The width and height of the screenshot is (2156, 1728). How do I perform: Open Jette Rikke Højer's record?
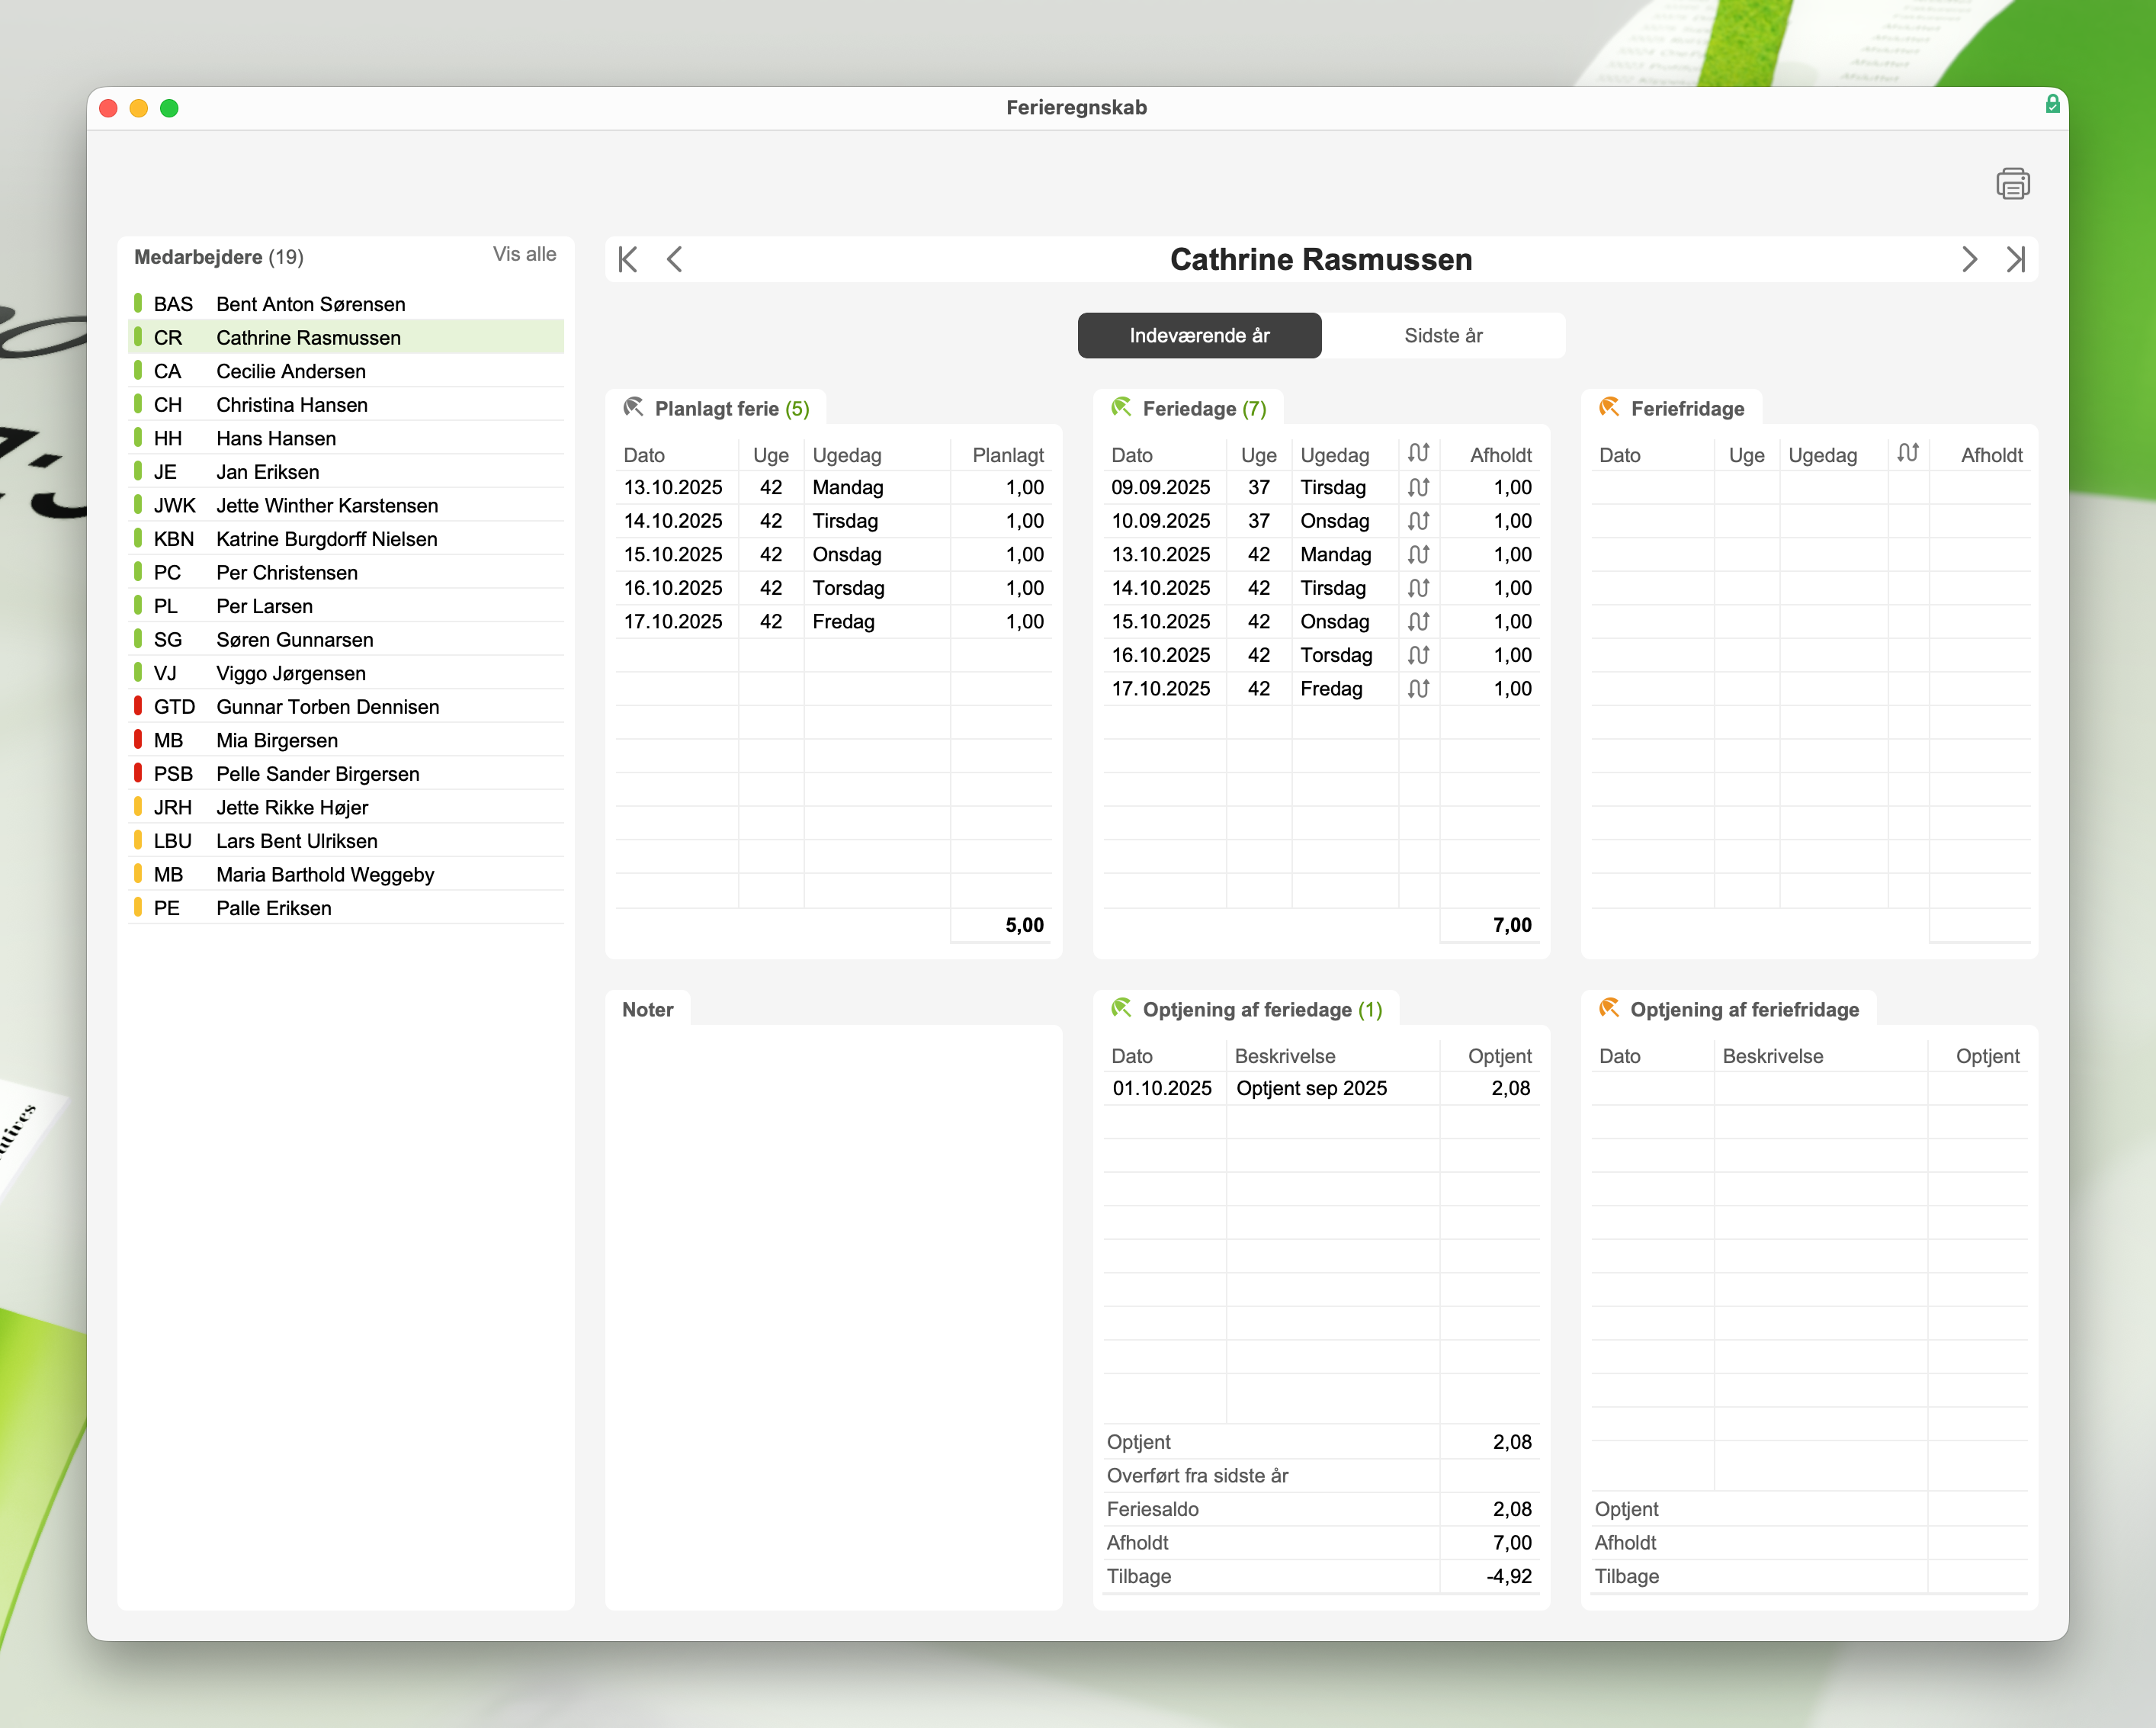(x=292, y=808)
